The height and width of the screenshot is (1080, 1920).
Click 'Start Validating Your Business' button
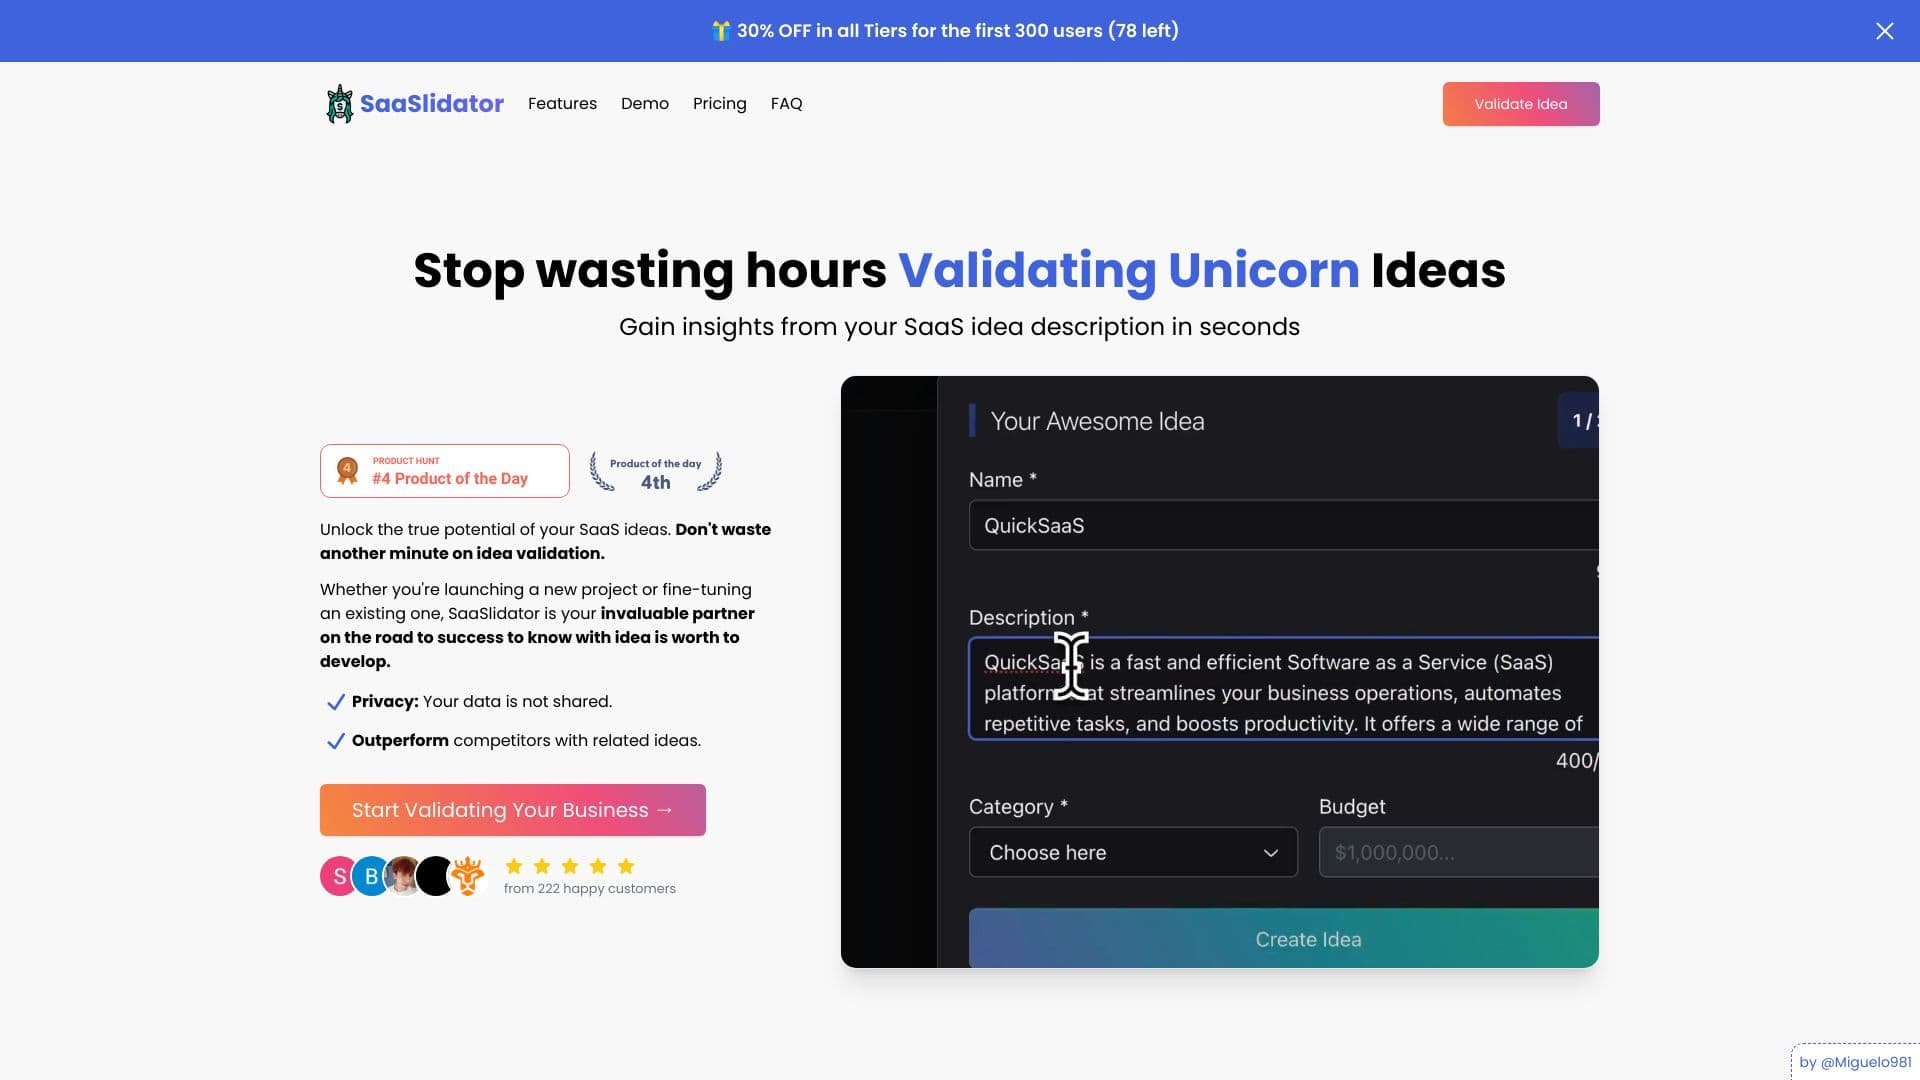512,810
